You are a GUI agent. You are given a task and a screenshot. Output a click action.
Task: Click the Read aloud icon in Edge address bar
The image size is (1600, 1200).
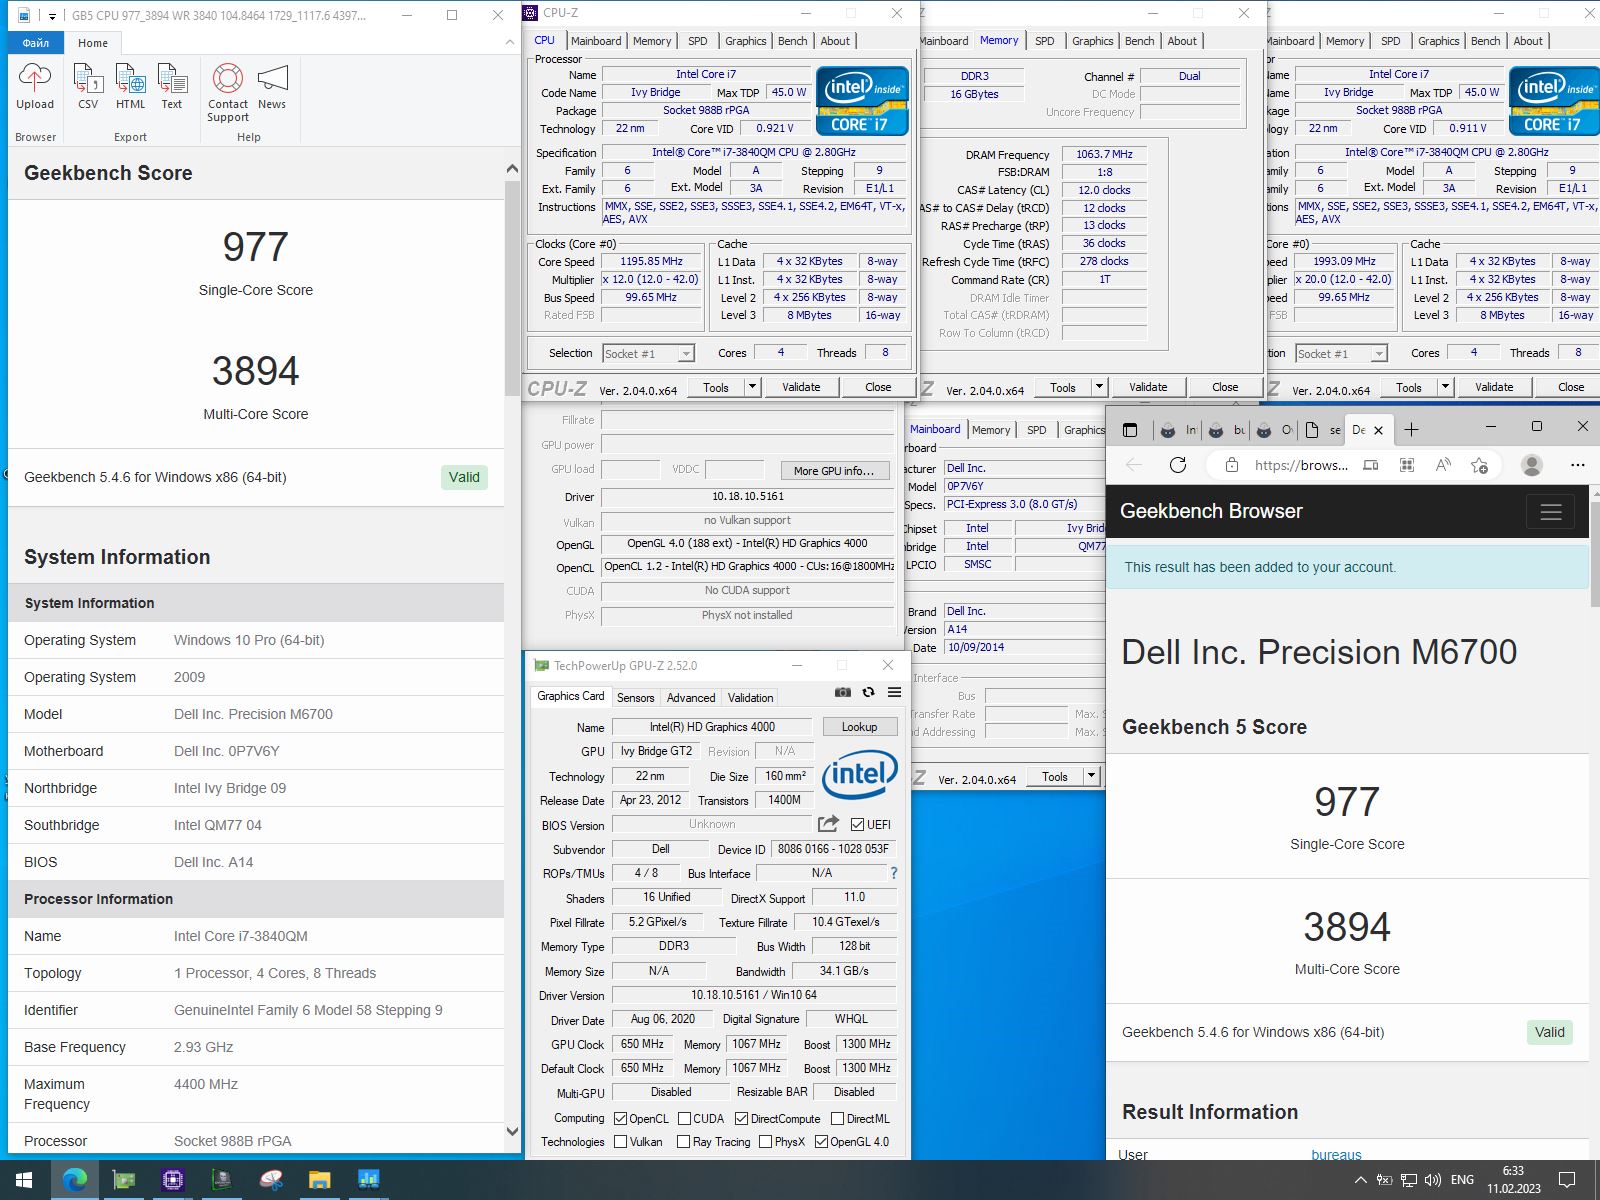[x=1443, y=465]
